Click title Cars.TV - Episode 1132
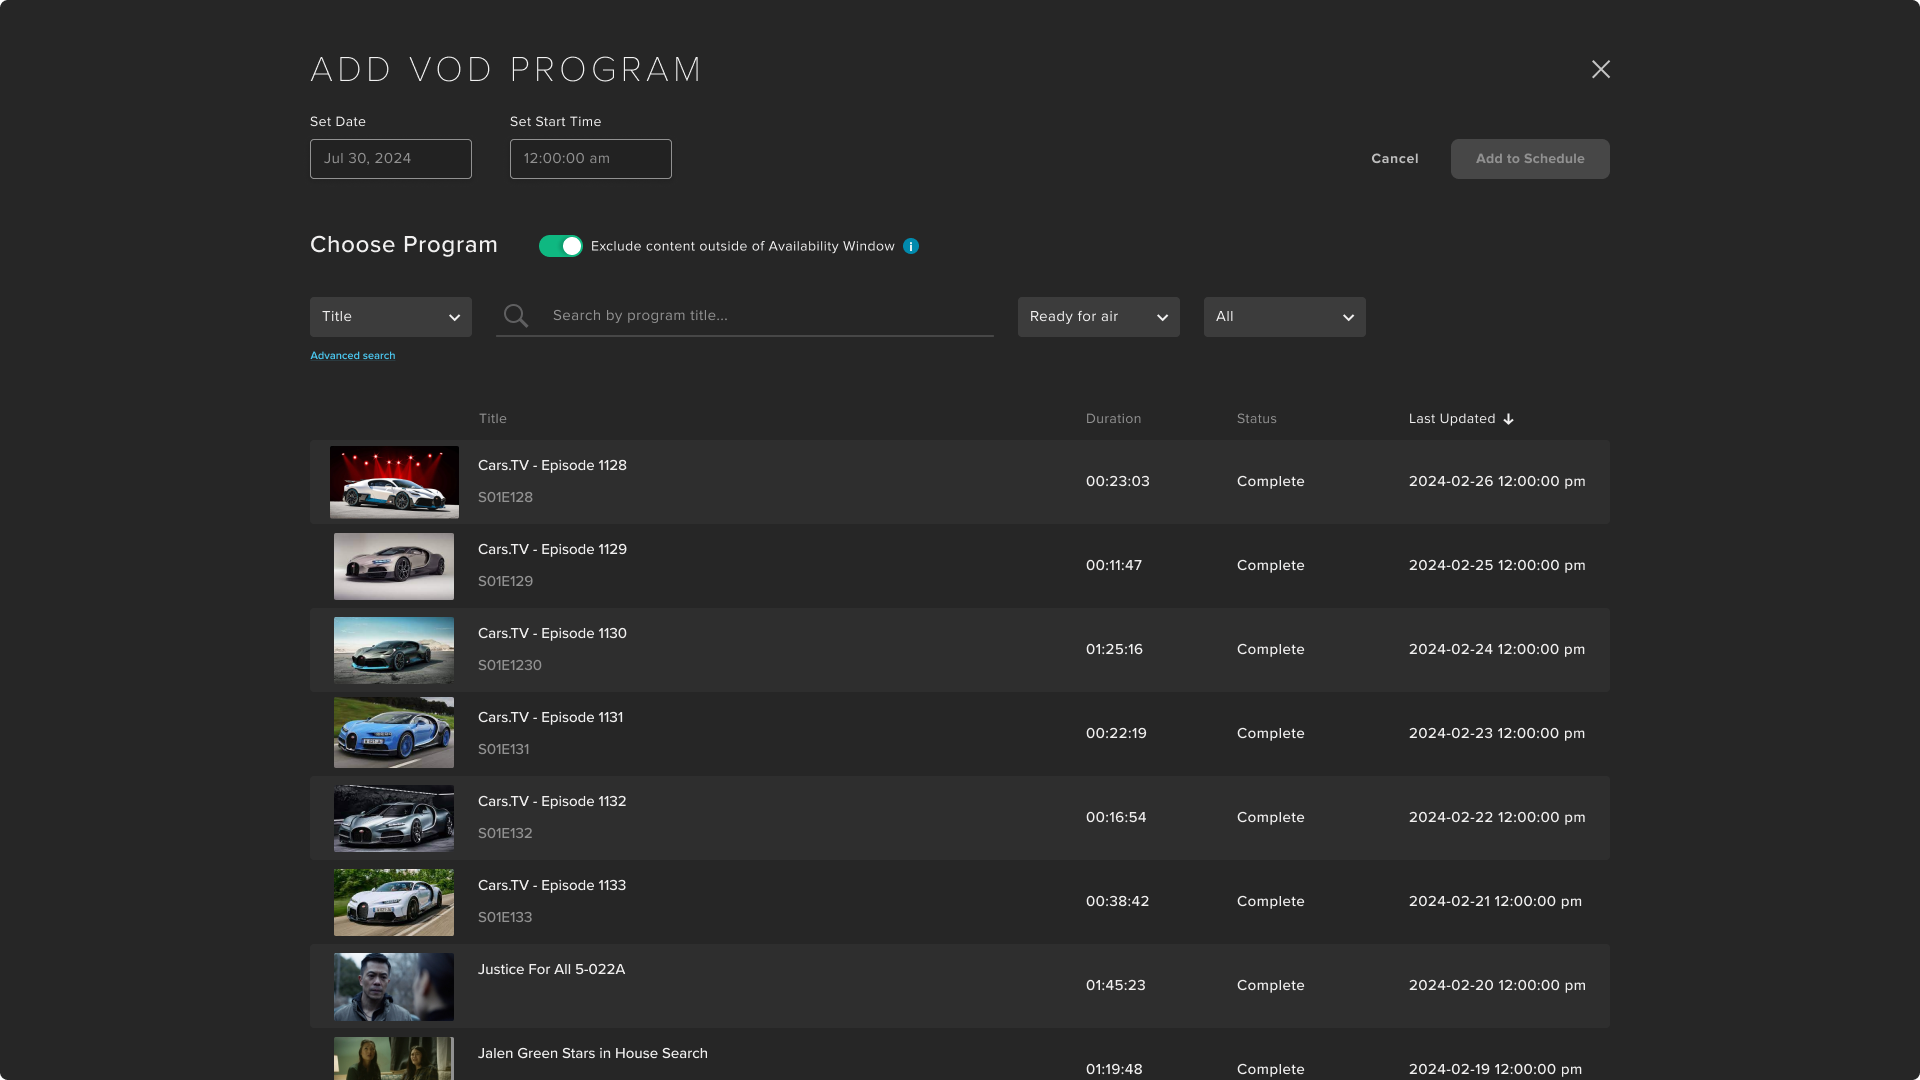Viewport: 1920px width, 1080px height. click(x=552, y=802)
